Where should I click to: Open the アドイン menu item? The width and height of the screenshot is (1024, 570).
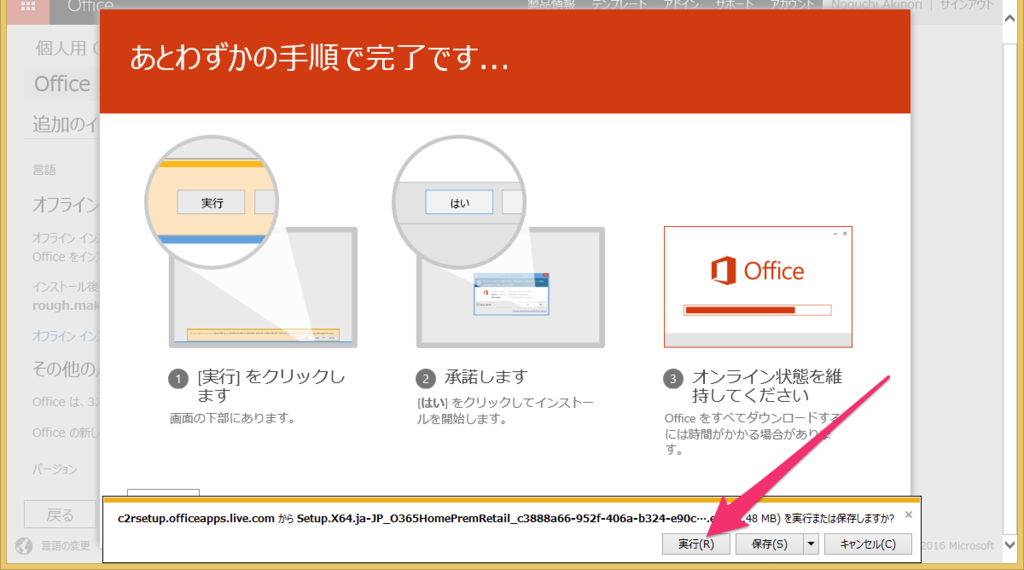tap(681, 5)
